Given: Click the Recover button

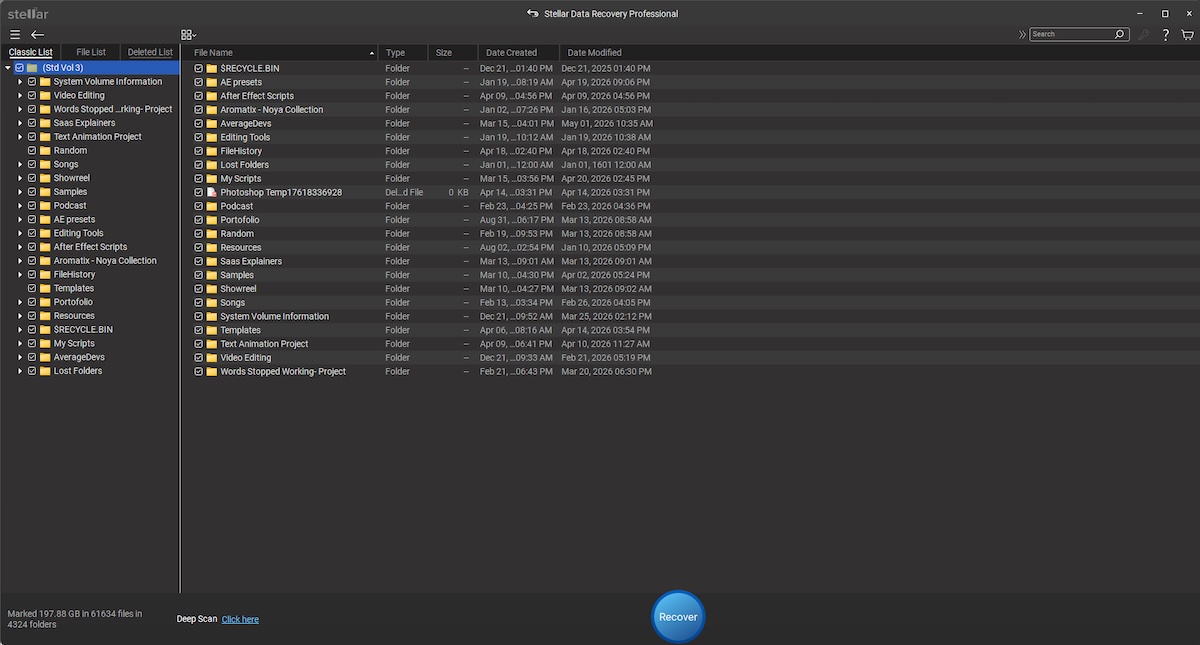Looking at the screenshot, I should tap(678, 617).
